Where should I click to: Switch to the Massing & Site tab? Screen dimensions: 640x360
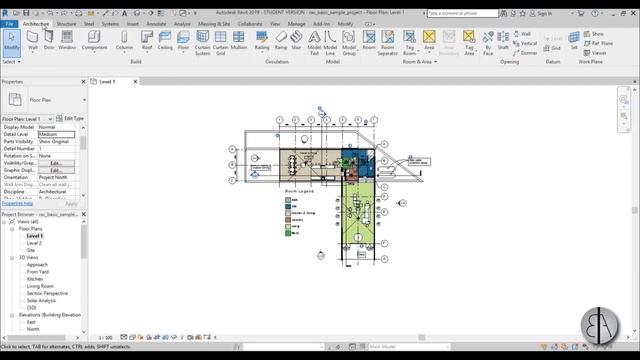pos(214,24)
